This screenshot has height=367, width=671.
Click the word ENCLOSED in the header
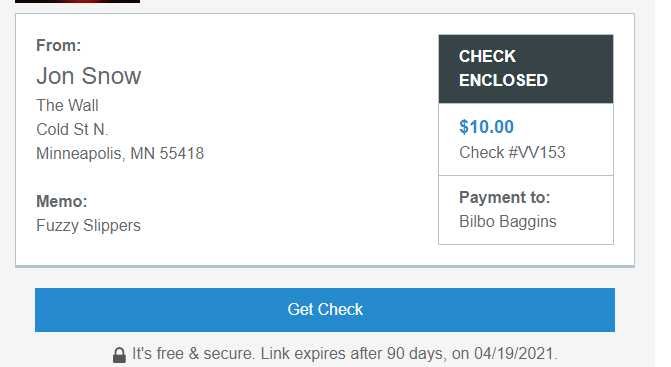503,80
